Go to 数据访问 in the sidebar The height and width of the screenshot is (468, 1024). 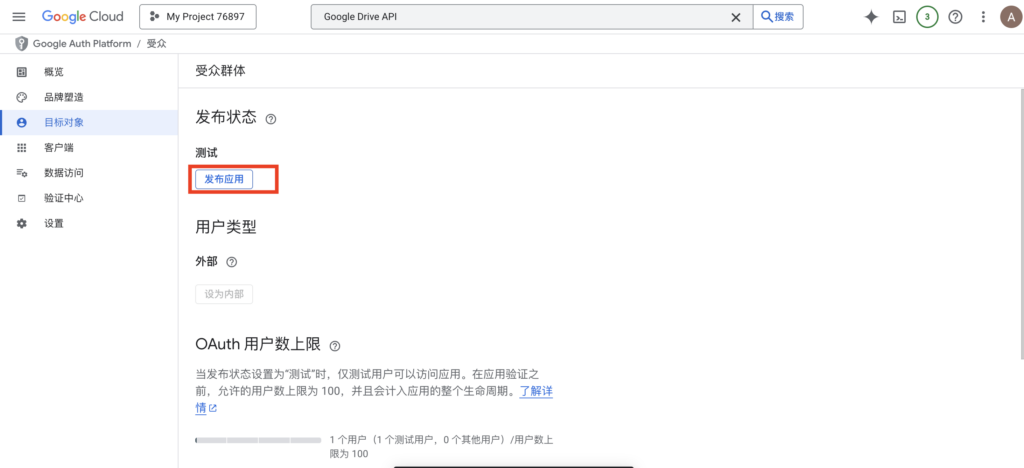click(63, 173)
